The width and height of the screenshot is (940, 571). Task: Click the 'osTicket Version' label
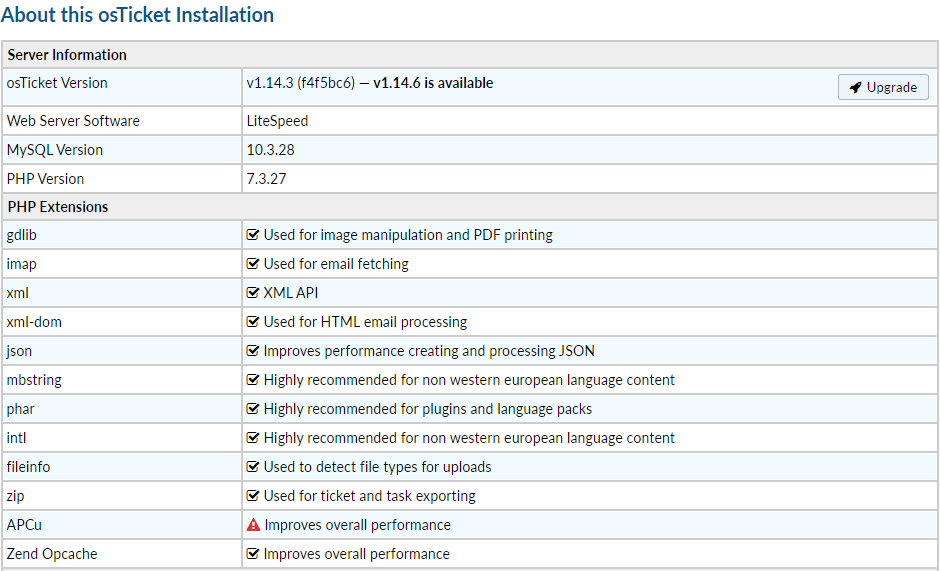pos(57,83)
